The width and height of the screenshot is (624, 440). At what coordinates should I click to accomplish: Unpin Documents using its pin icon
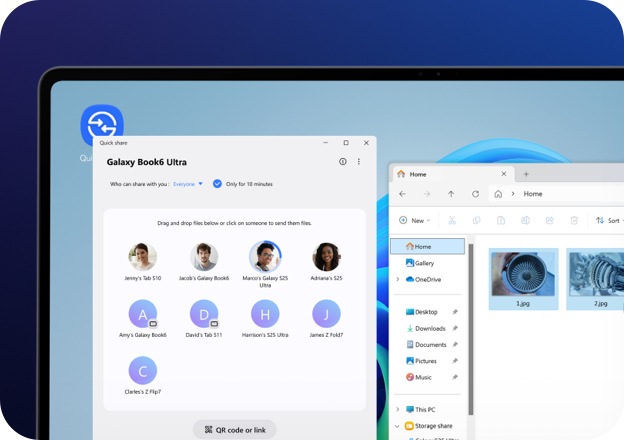(455, 345)
